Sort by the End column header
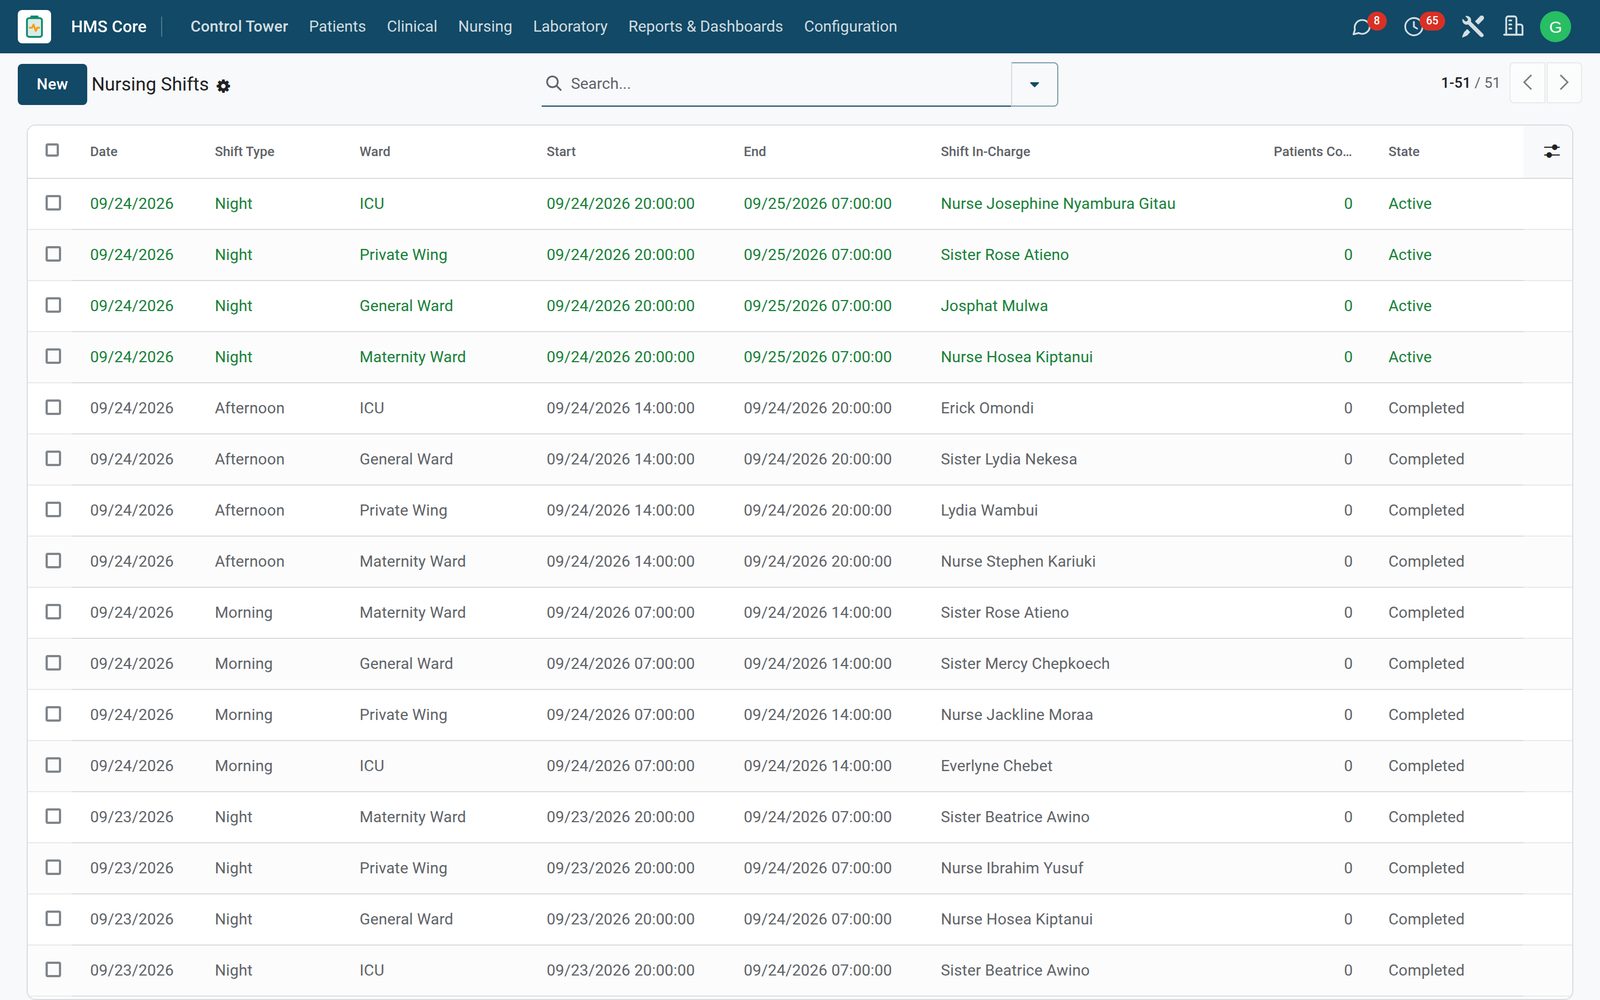Screen dimensions: 1600x1000 [x=755, y=152]
